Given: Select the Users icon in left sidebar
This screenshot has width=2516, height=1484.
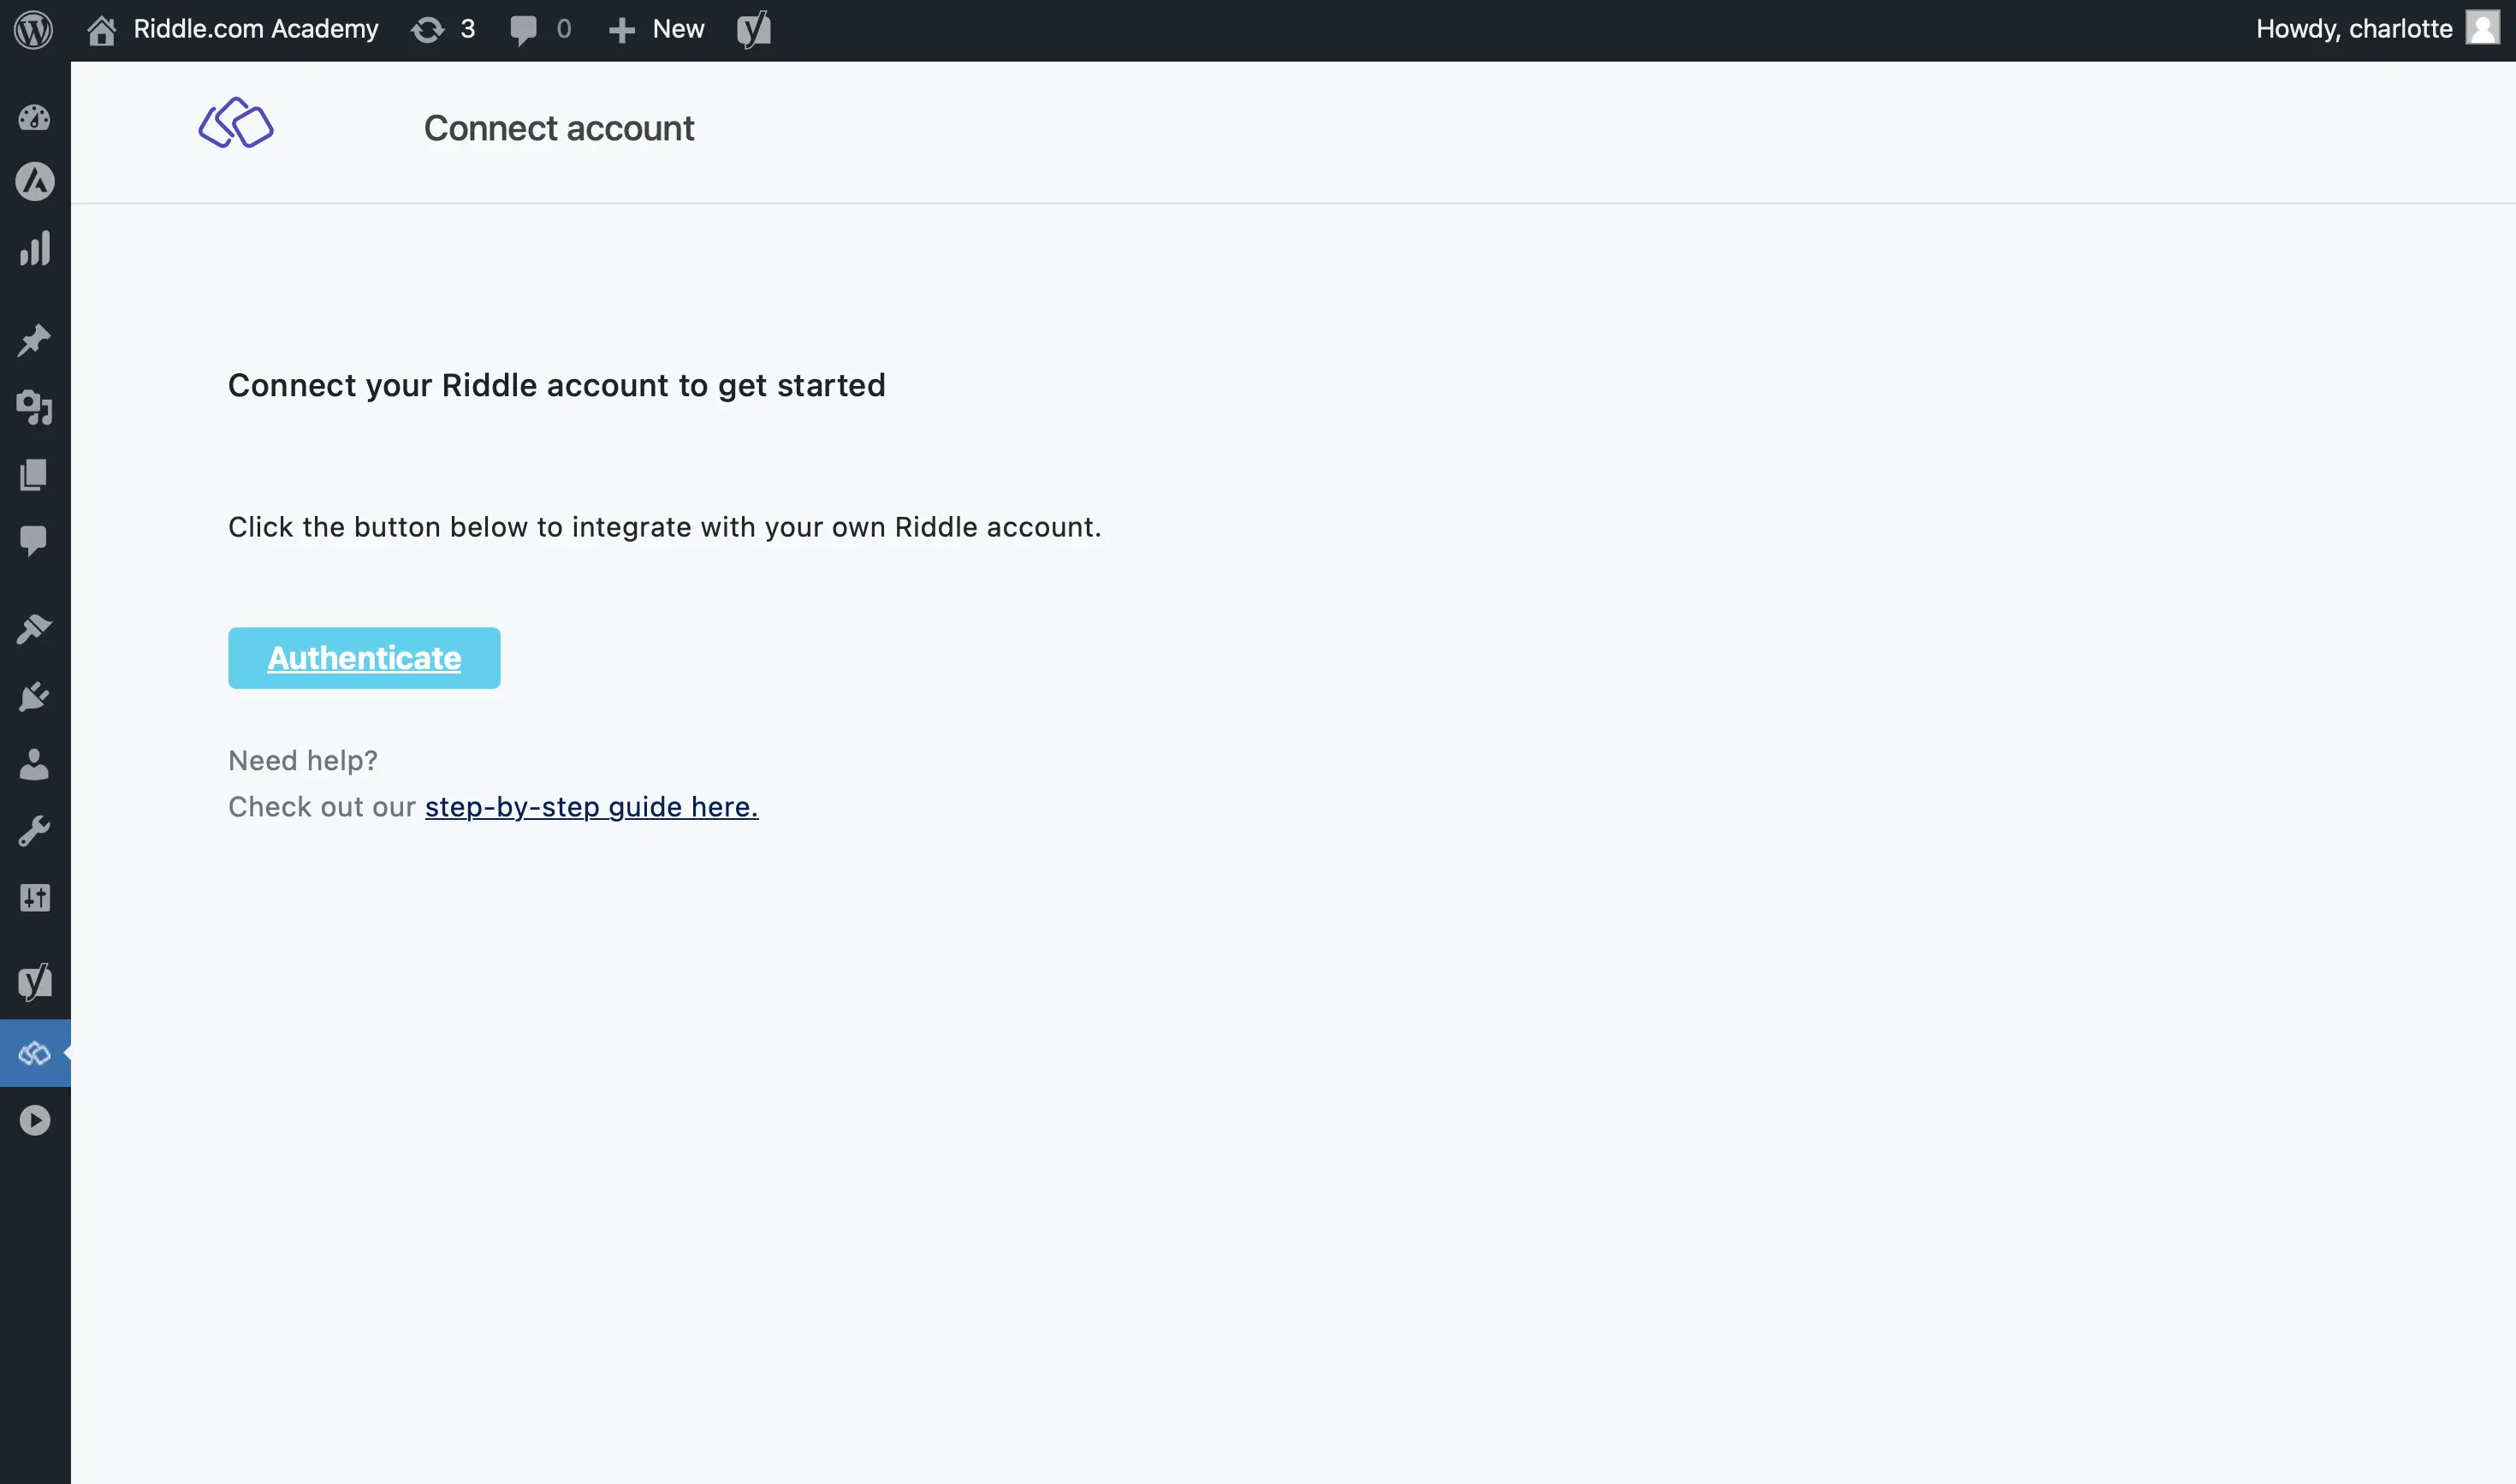Looking at the screenshot, I should pos(35,763).
